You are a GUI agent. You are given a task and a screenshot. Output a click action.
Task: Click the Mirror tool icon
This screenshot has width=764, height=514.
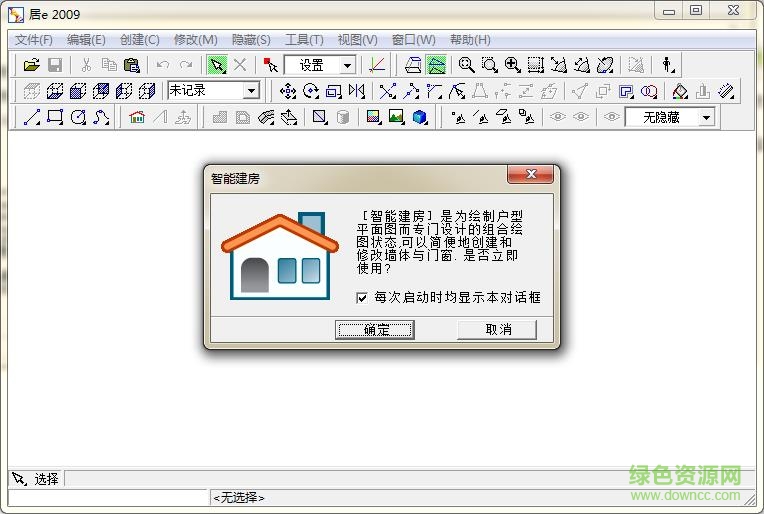pyautogui.click(x=357, y=91)
